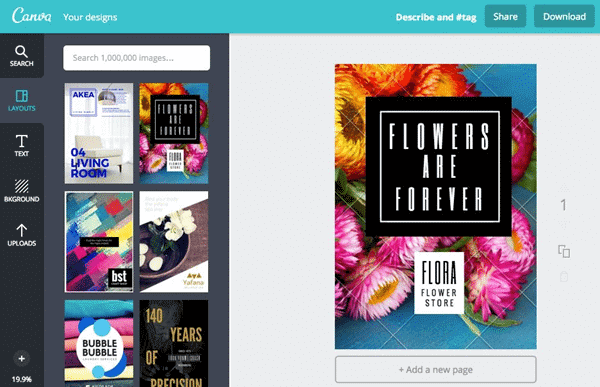
Task: Click Add a new page button
Action: [x=435, y=369]
